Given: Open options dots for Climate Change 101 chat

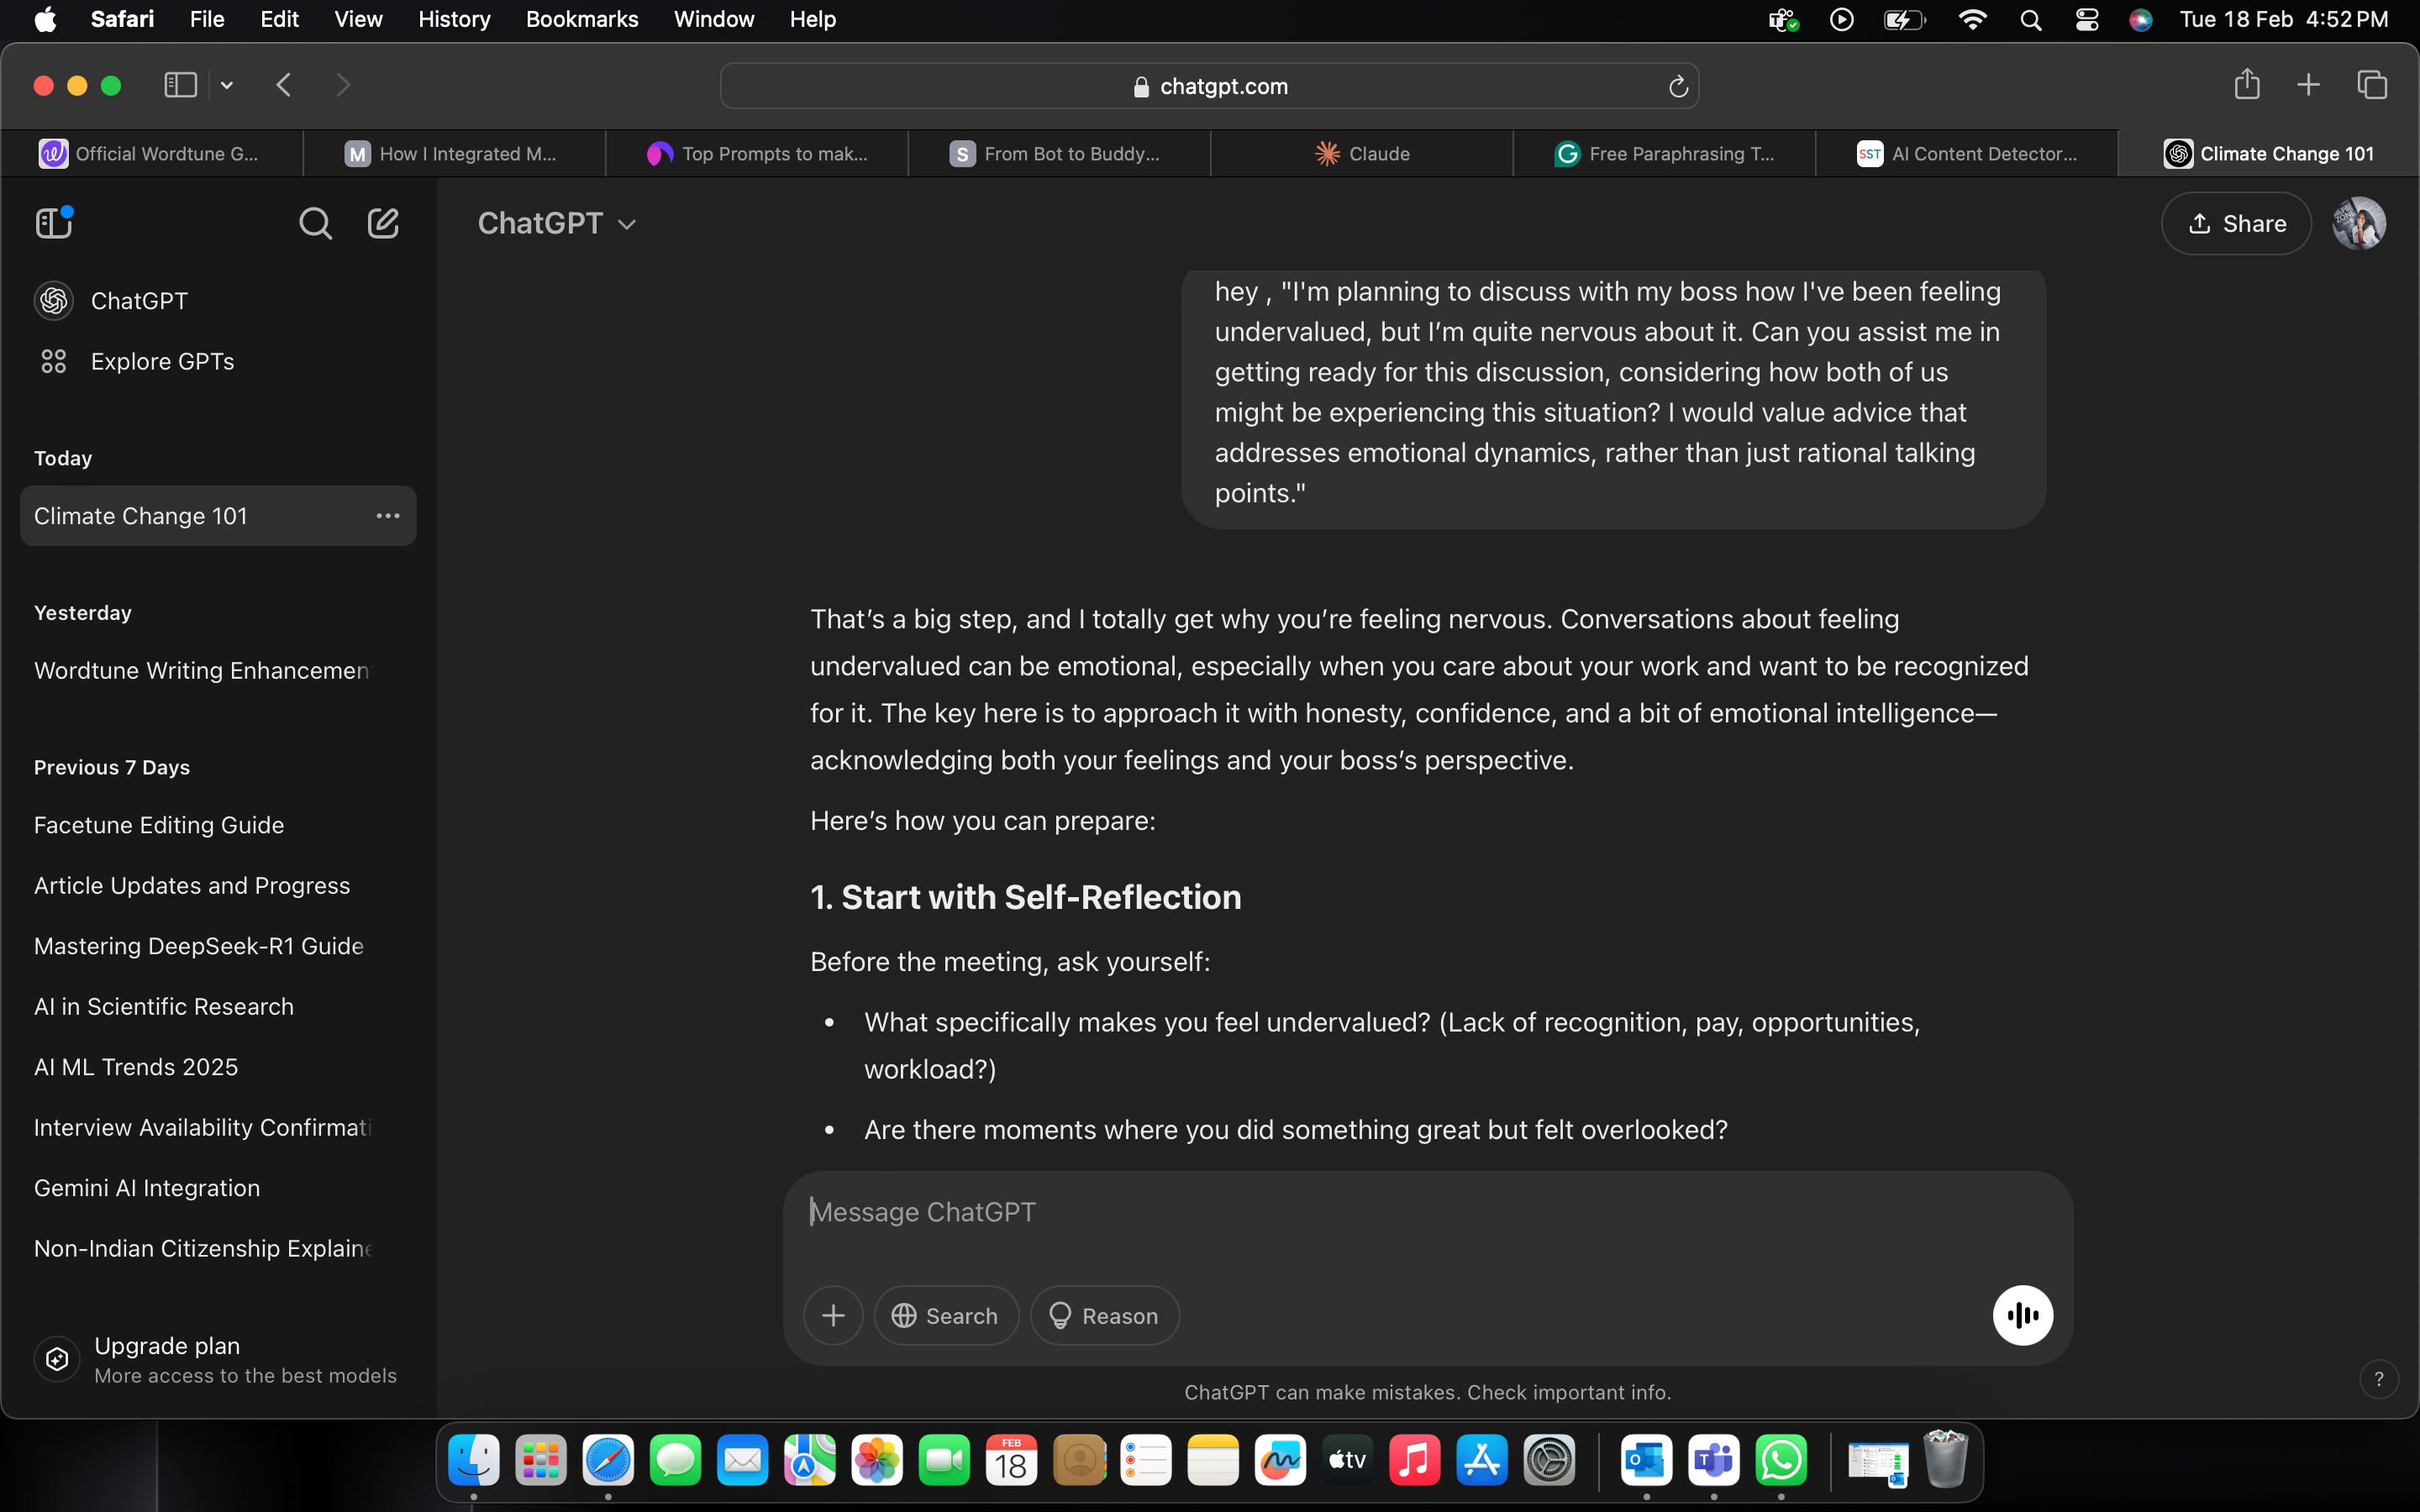Looking at the screenshot, I should click(x=388, y=516).
